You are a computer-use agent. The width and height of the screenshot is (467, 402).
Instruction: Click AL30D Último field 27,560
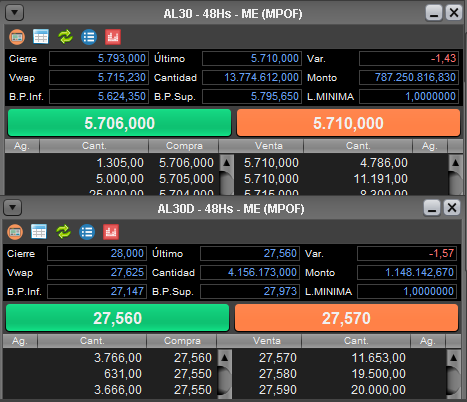click(x=250, y=254)
